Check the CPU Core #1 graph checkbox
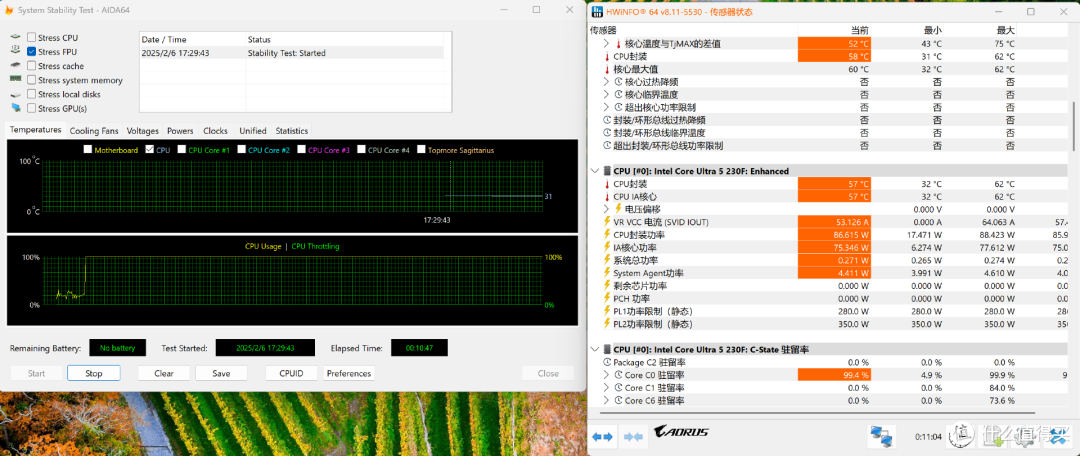This screenshot has height=456, width=1080. (181, 149)
